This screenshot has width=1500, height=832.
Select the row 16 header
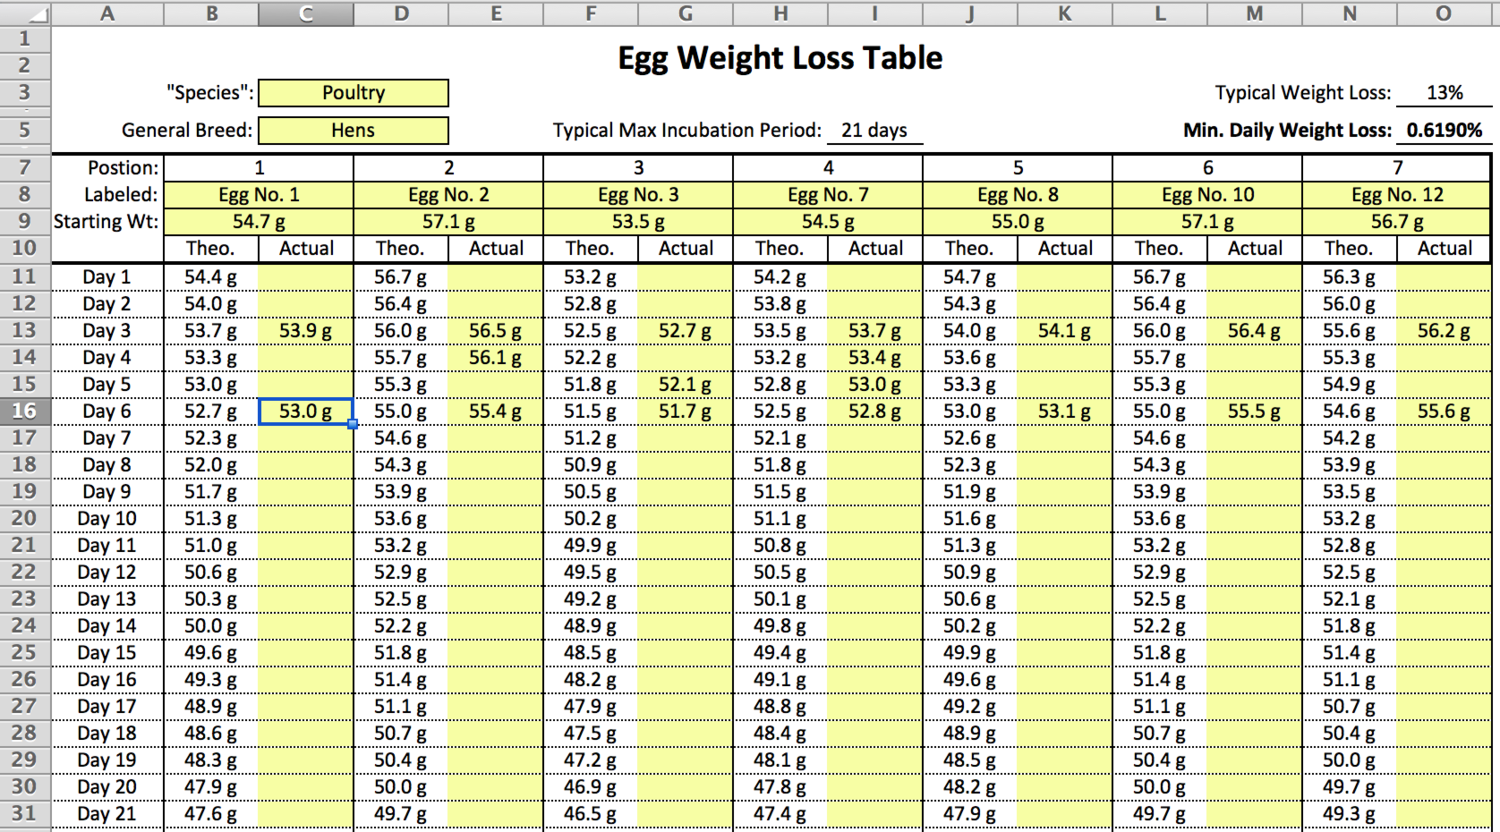pyautogui.click(x=25, y=411)
